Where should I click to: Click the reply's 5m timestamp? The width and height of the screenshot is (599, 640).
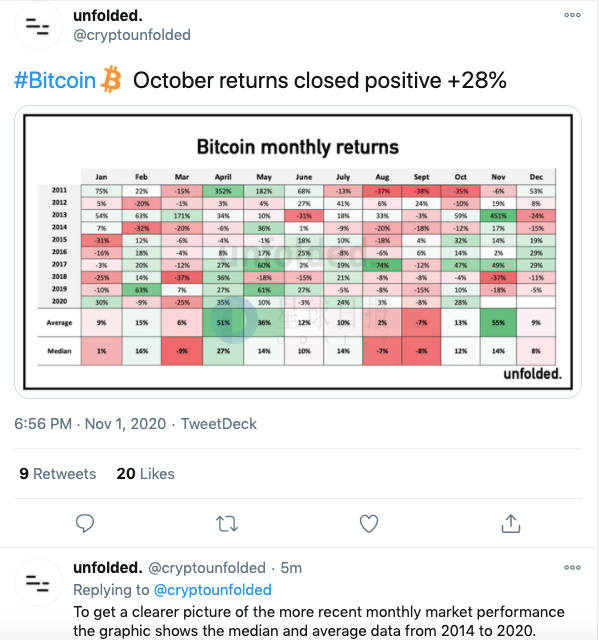[x=291, y=568]
